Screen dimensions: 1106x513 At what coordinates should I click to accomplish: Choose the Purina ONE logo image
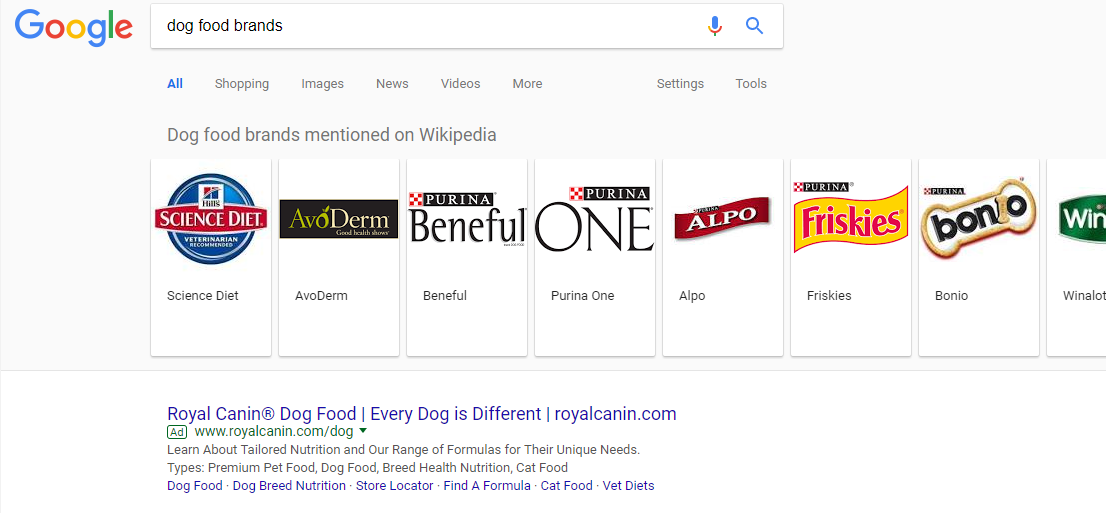pyautogui.click(x=595, y=219)
